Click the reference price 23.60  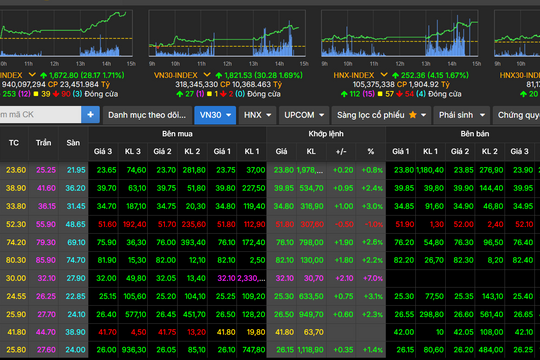tap(16, 170)
